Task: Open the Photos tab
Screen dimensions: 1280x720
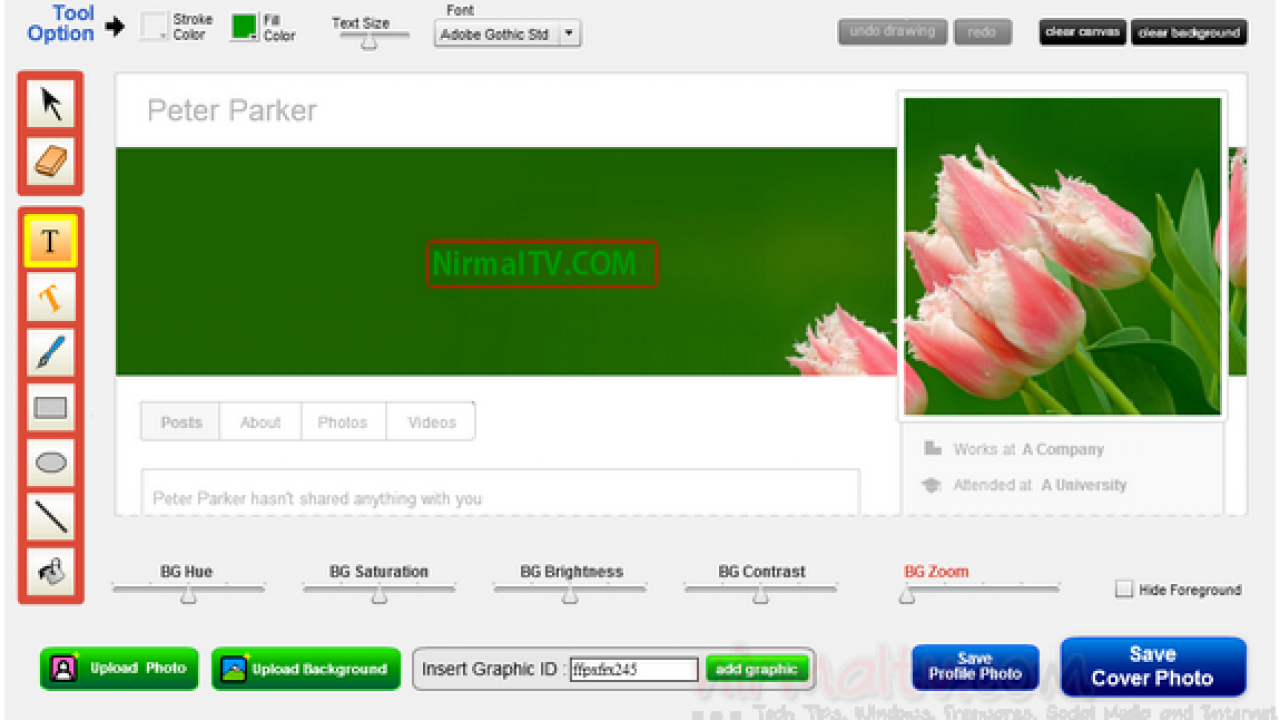Action: point(342,422)
